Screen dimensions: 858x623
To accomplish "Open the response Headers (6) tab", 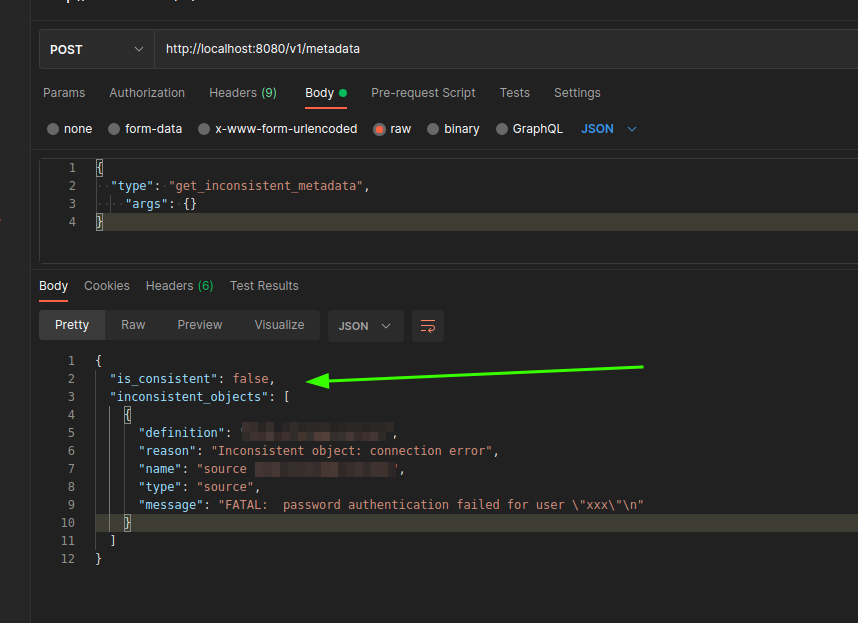I will (179, 285).
